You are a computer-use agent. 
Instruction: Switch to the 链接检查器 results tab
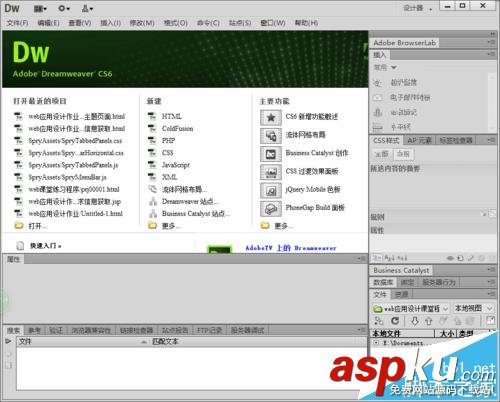click(x=136, y=330)
